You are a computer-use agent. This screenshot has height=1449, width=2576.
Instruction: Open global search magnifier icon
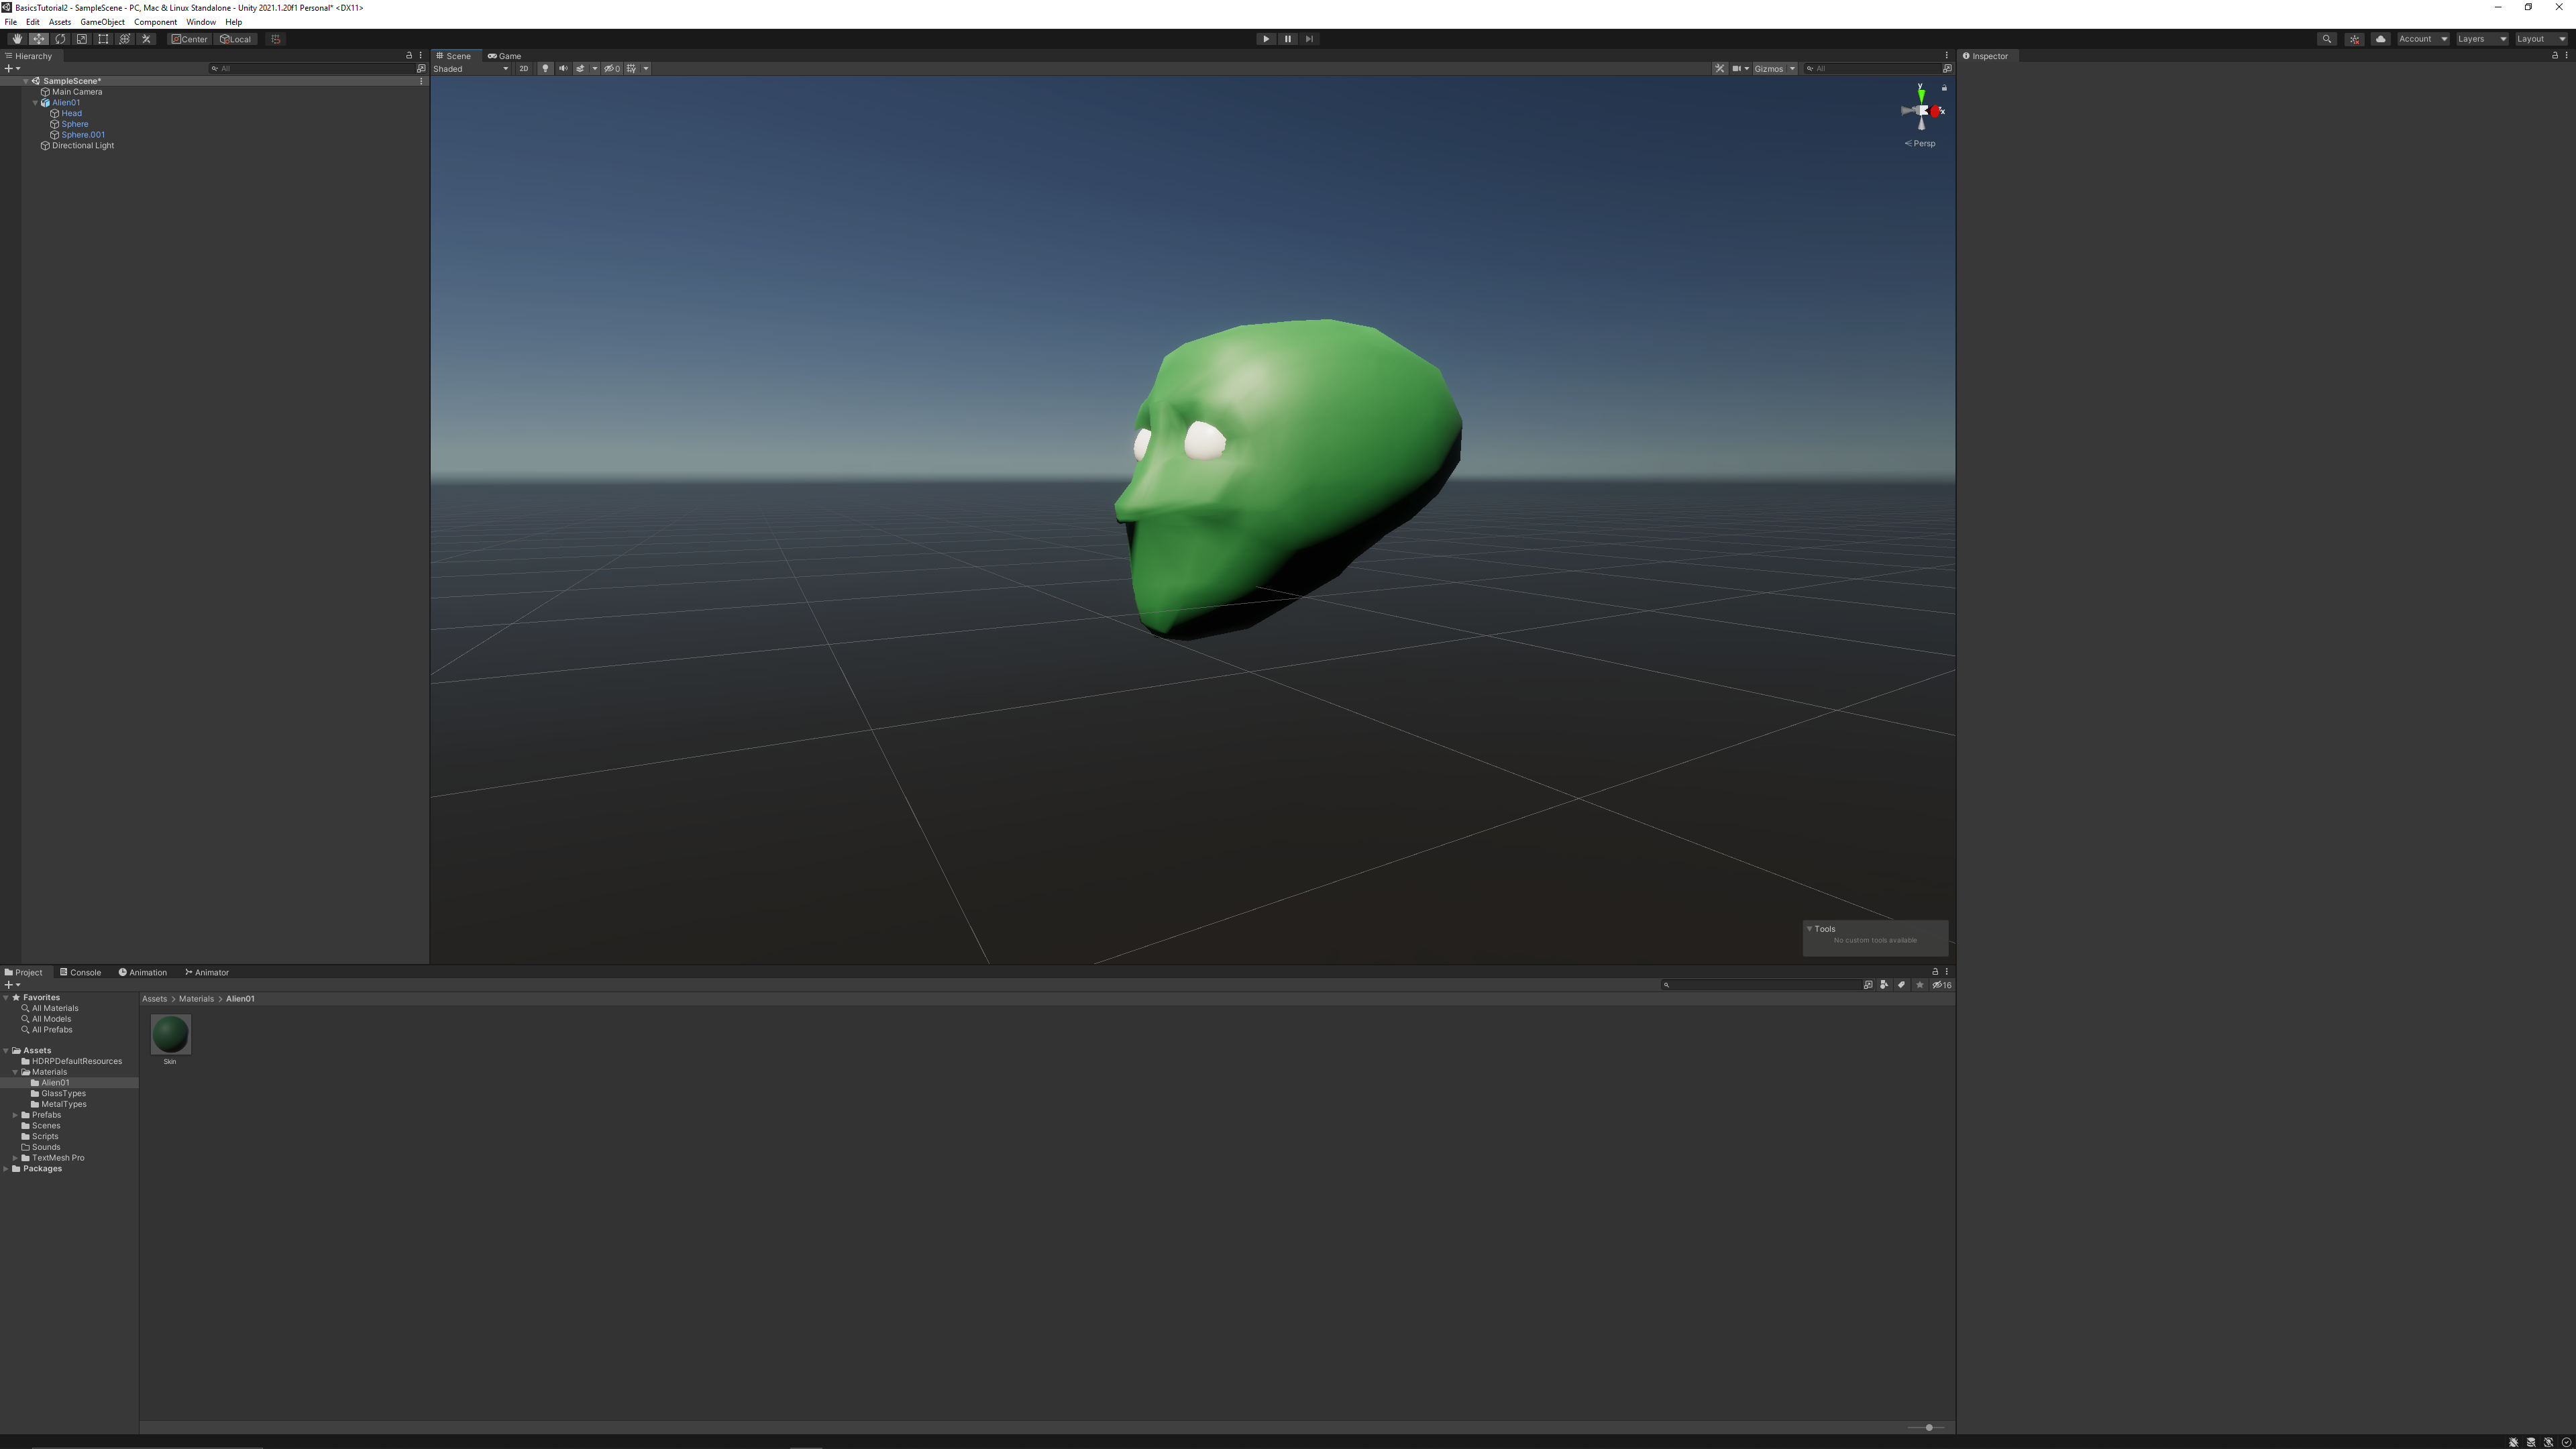(x=2327, y=39)
